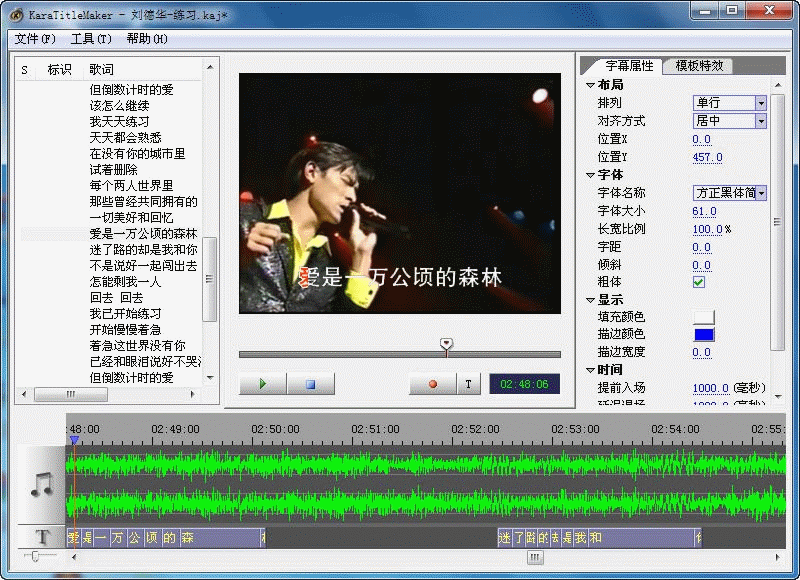Open the 排列 dropdown showing 单行

tap(730, 103)
